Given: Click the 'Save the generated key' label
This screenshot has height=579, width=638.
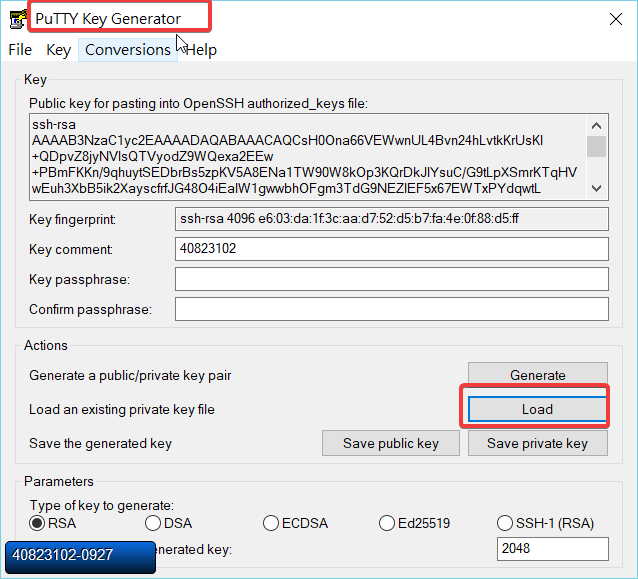Looking at the screenshot, I should point(100,443).
